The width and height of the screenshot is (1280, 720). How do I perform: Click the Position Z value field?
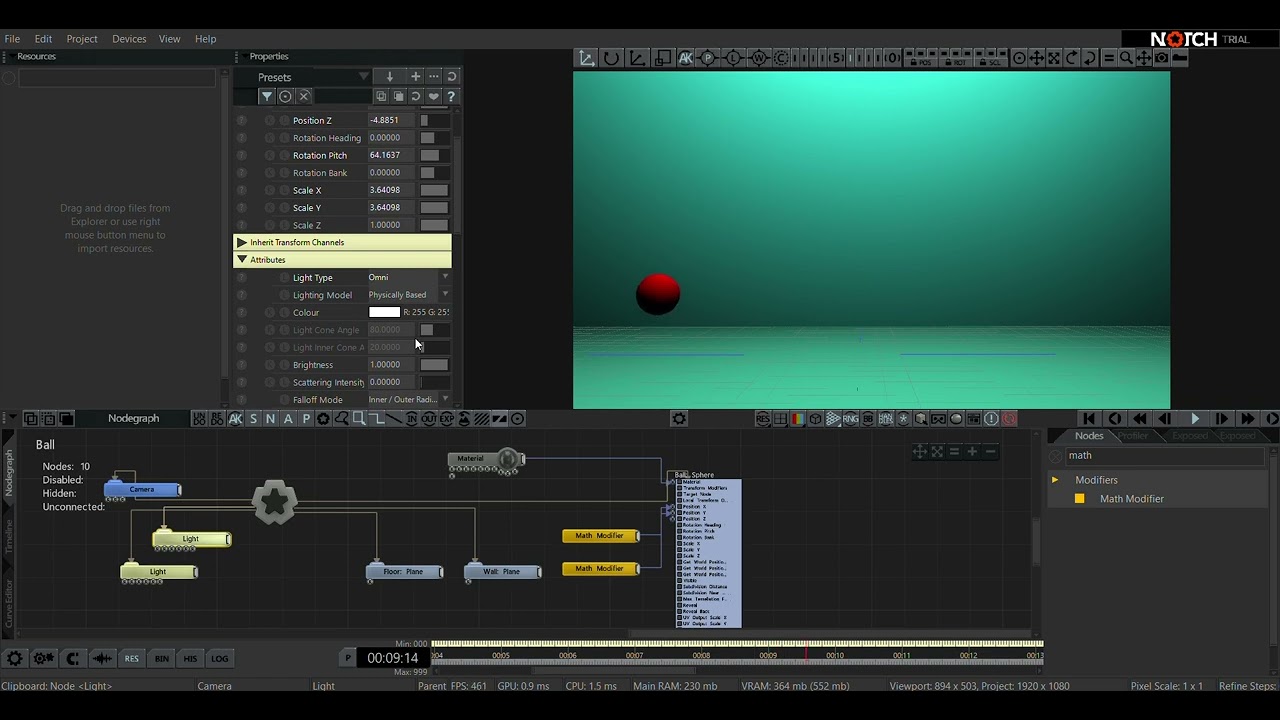tap(391, 120)
